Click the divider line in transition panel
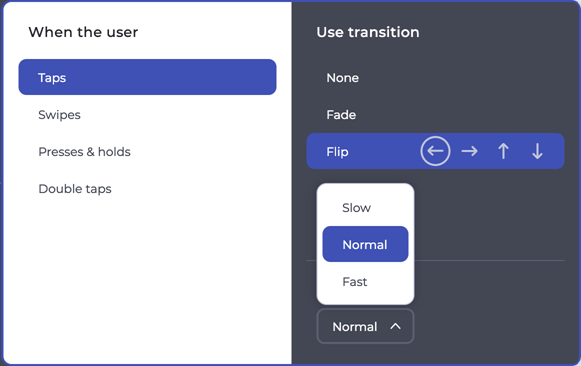Image resolution: width=581 pixels, height=366 pixels. [x=489, y=260]
